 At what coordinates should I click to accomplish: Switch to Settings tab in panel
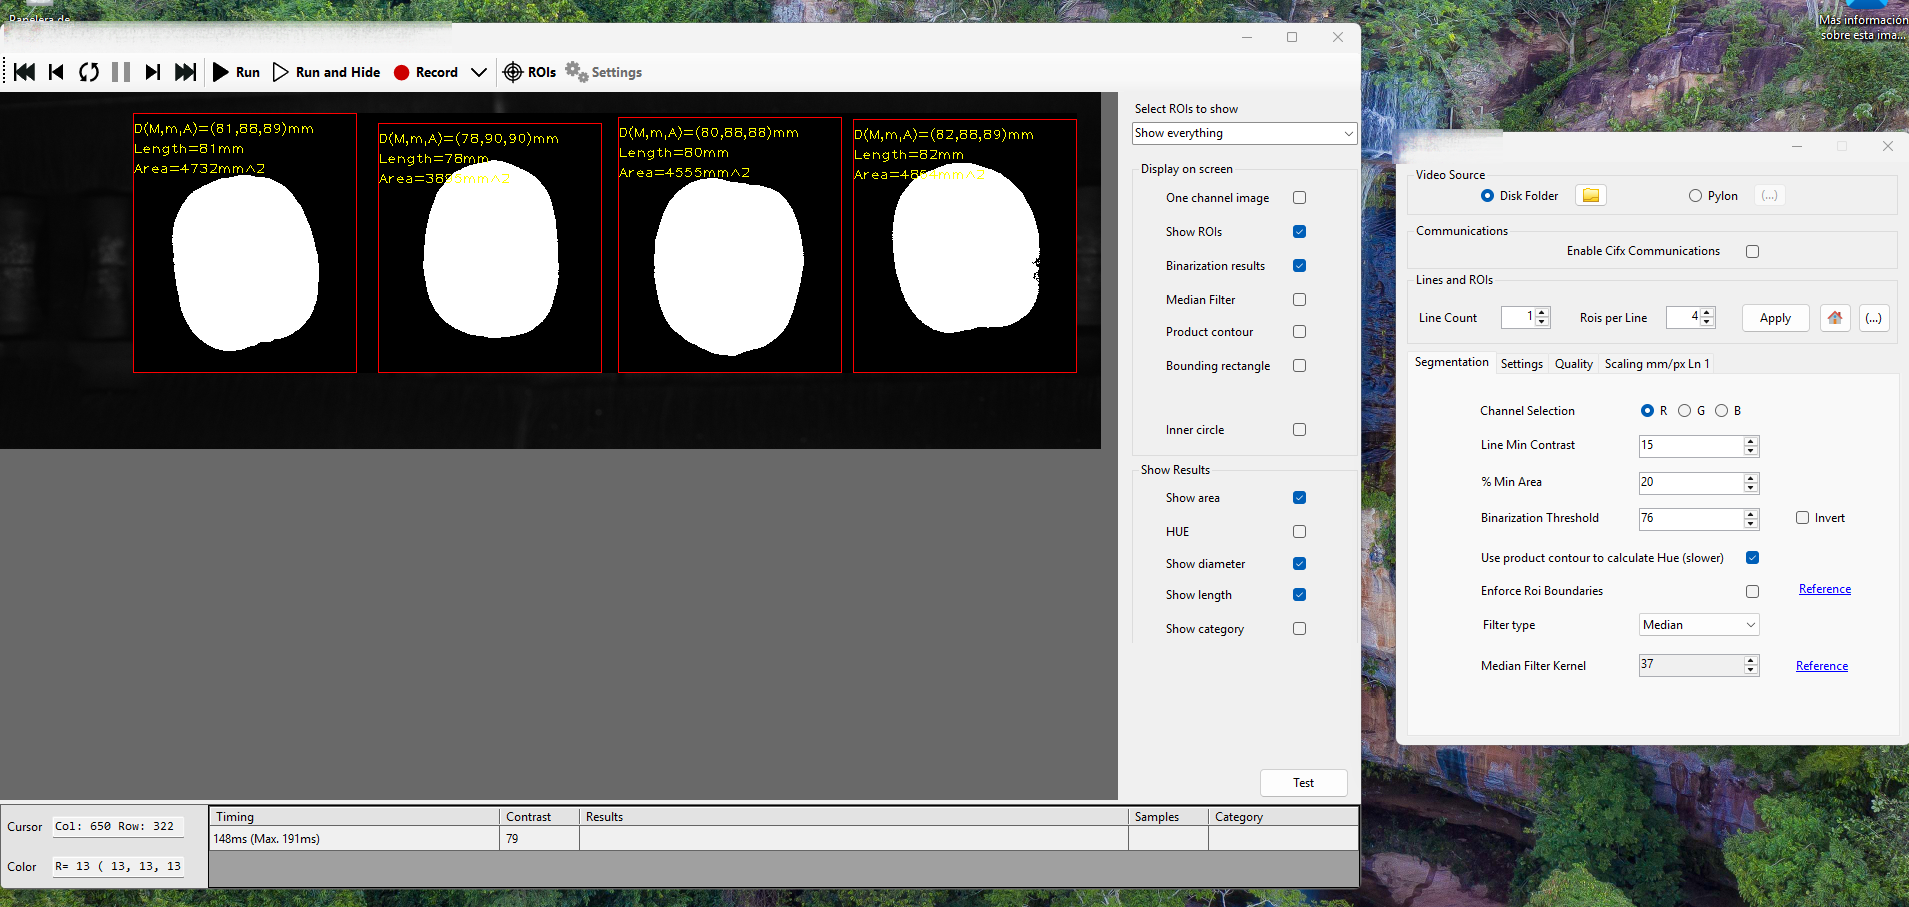pyautogui.click(x=1521, y=364)
